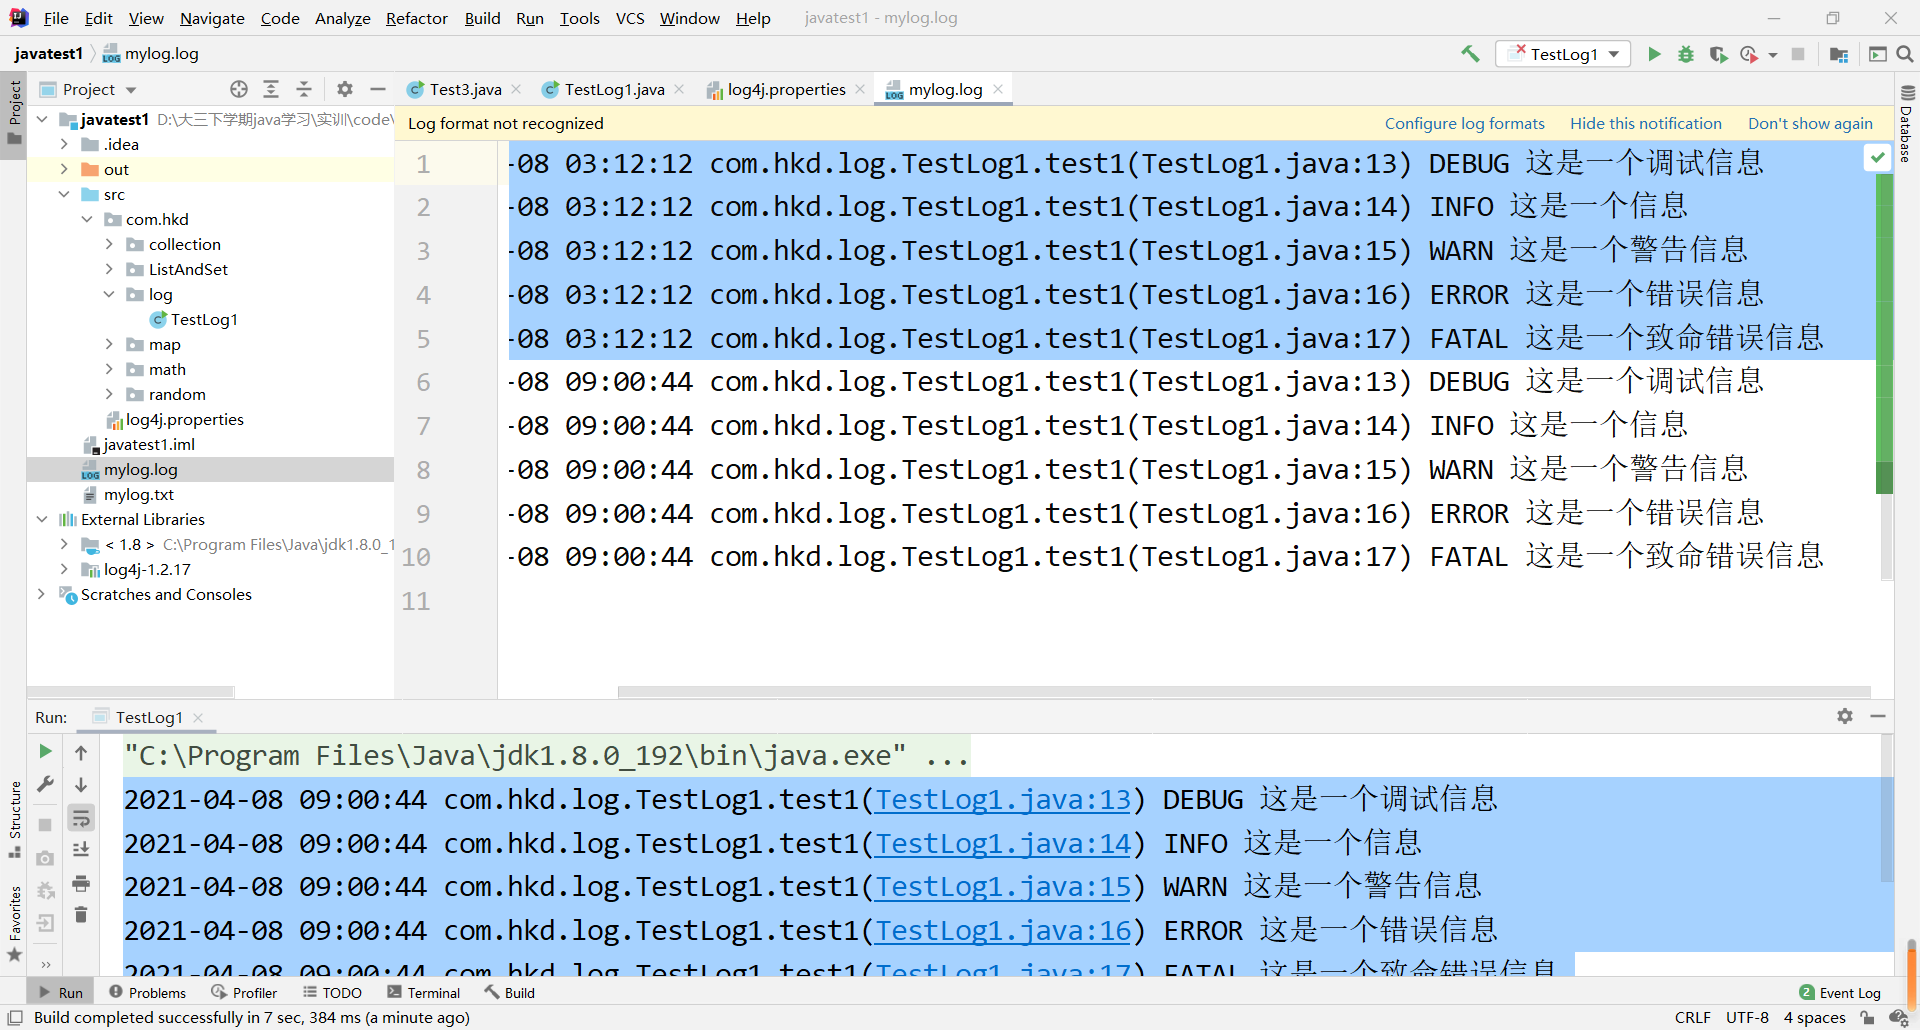
Task: Open the TODO tool window
Action: [x=332, y=993]
